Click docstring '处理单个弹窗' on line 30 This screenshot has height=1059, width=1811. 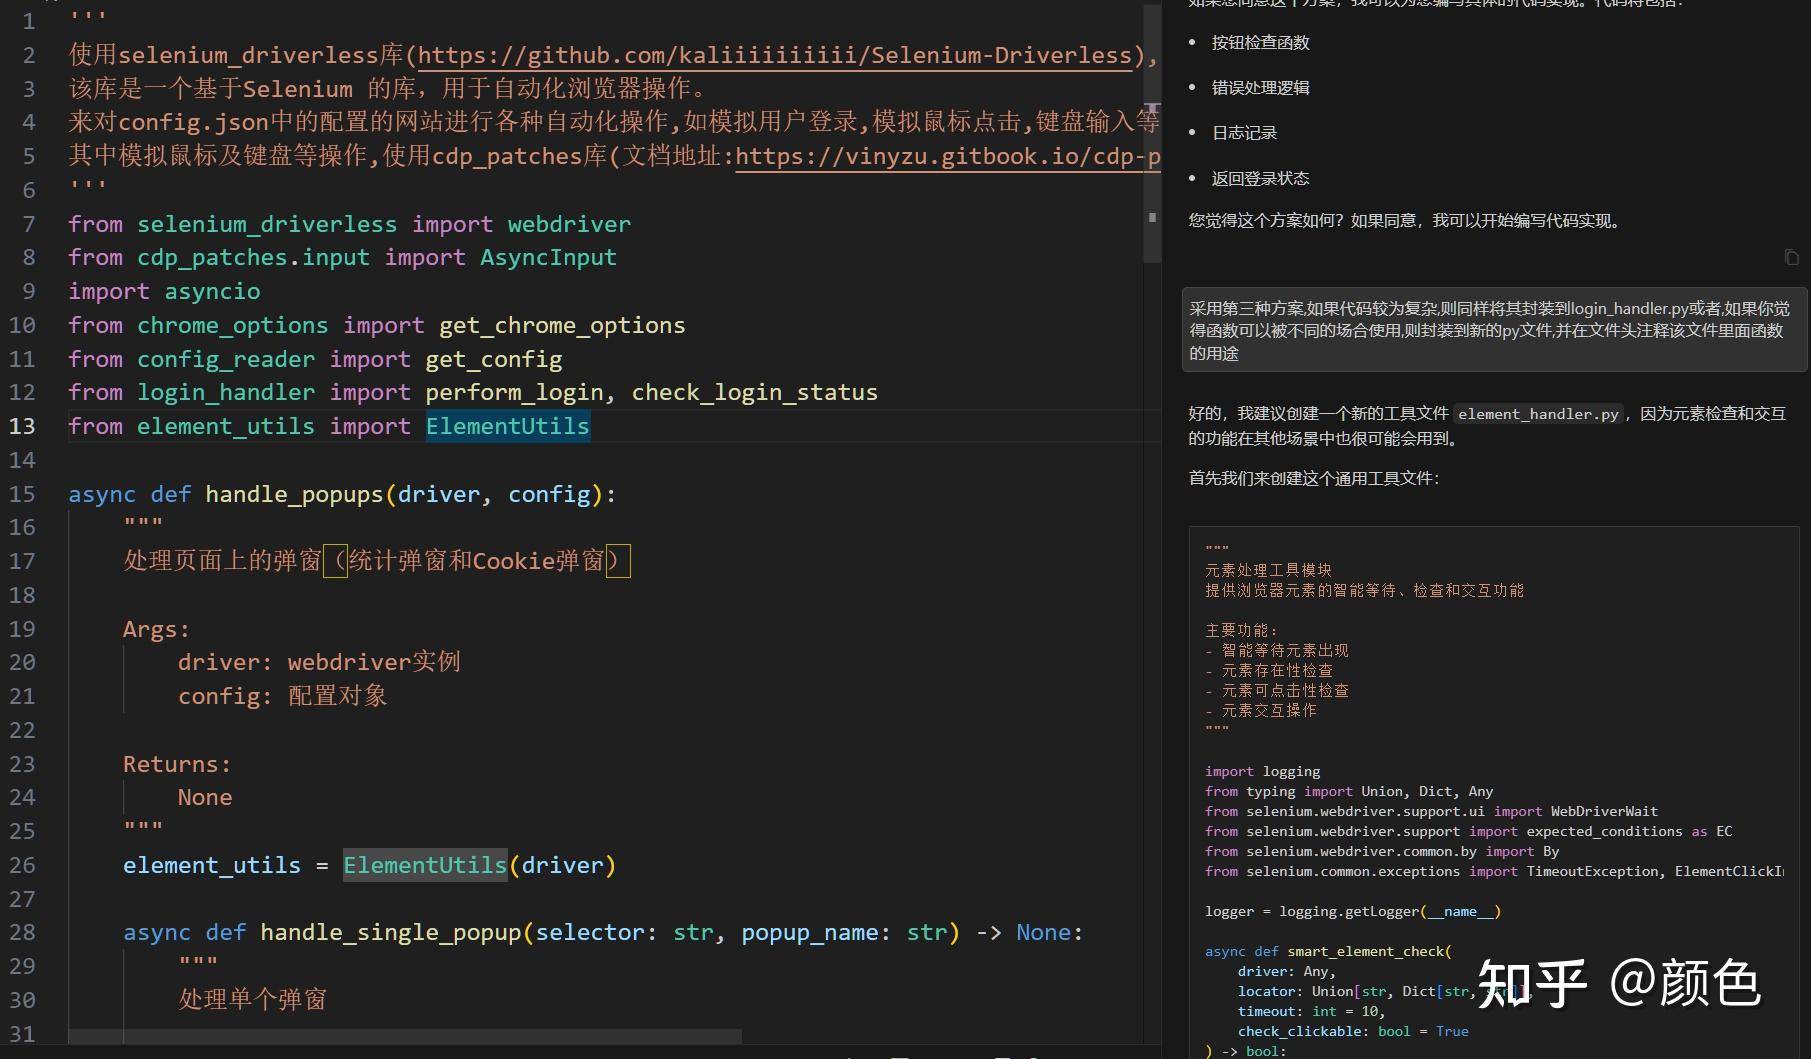252,999
